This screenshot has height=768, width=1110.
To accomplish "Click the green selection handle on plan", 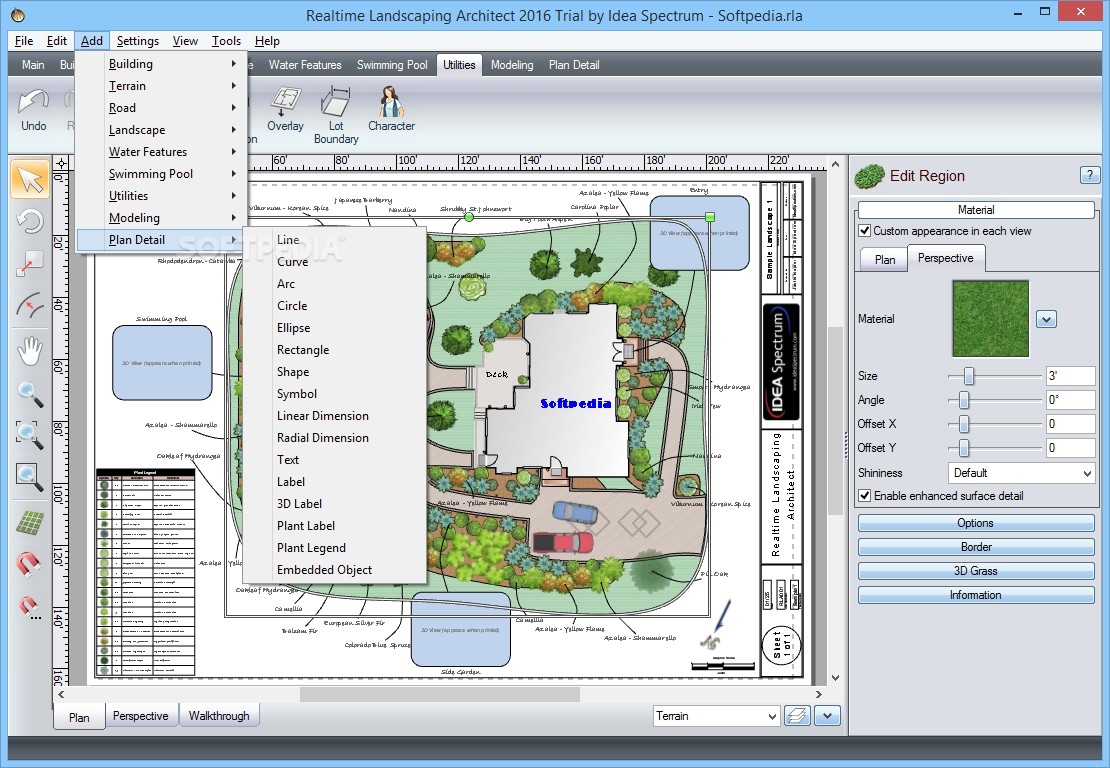I will (x=710, y=217).
